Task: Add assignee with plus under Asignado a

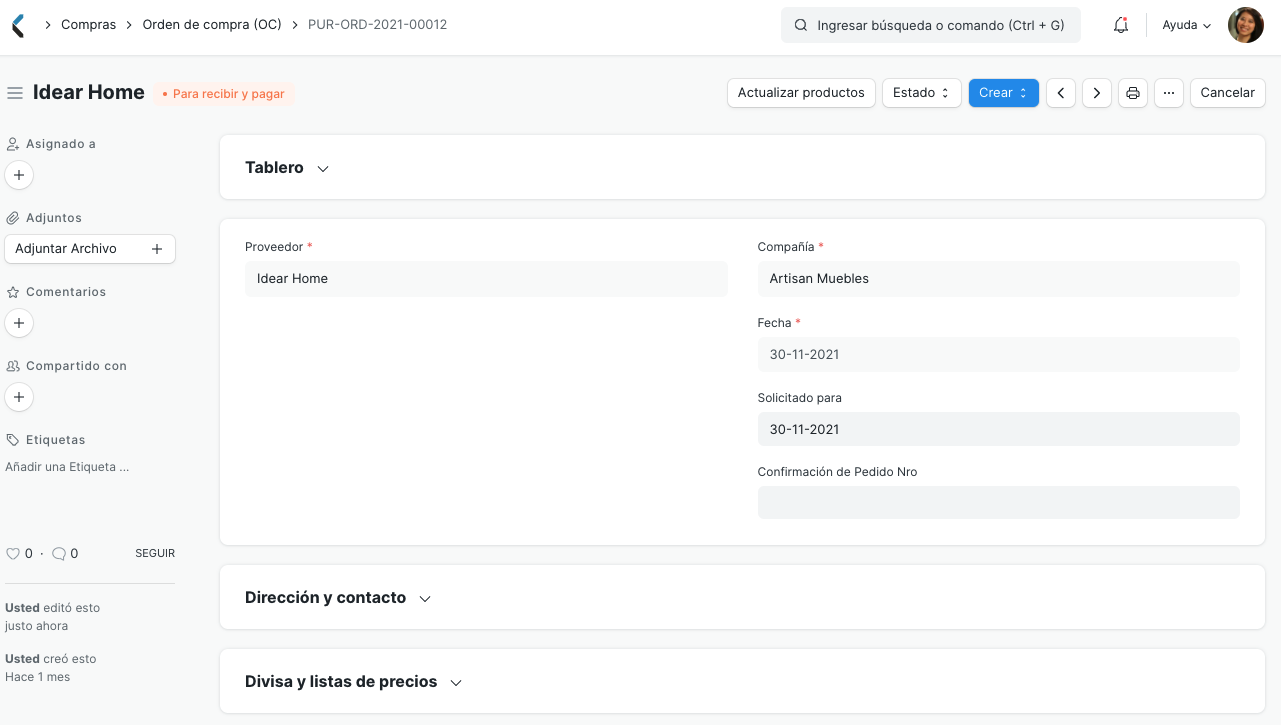Action: tap(19, 175)
